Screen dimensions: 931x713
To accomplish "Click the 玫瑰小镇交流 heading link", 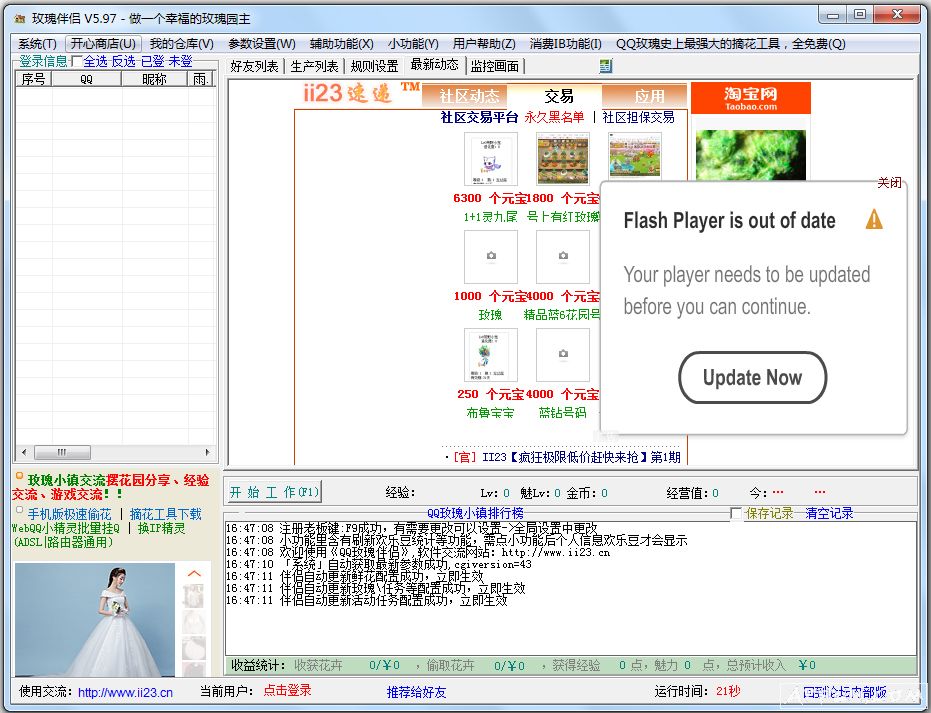I will pyautogui.click(x=66, y=480).
